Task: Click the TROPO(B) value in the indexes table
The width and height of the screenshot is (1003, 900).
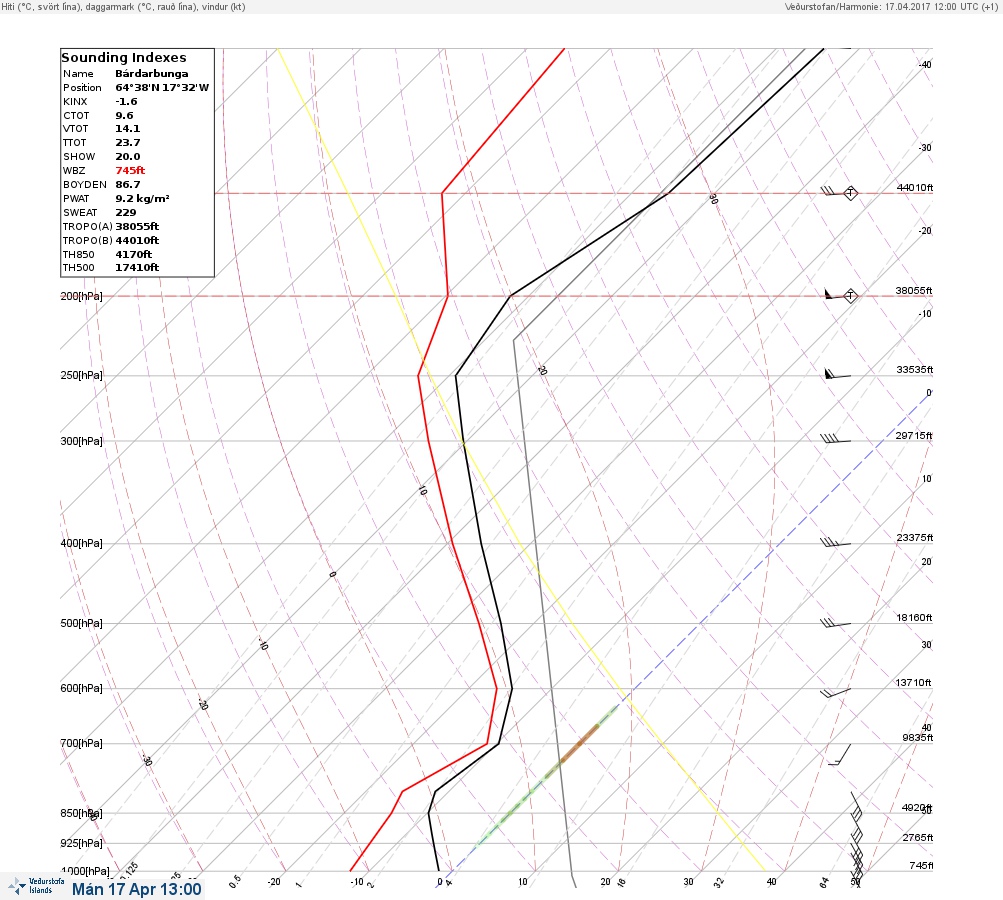Action: click(x=137, y=241)
